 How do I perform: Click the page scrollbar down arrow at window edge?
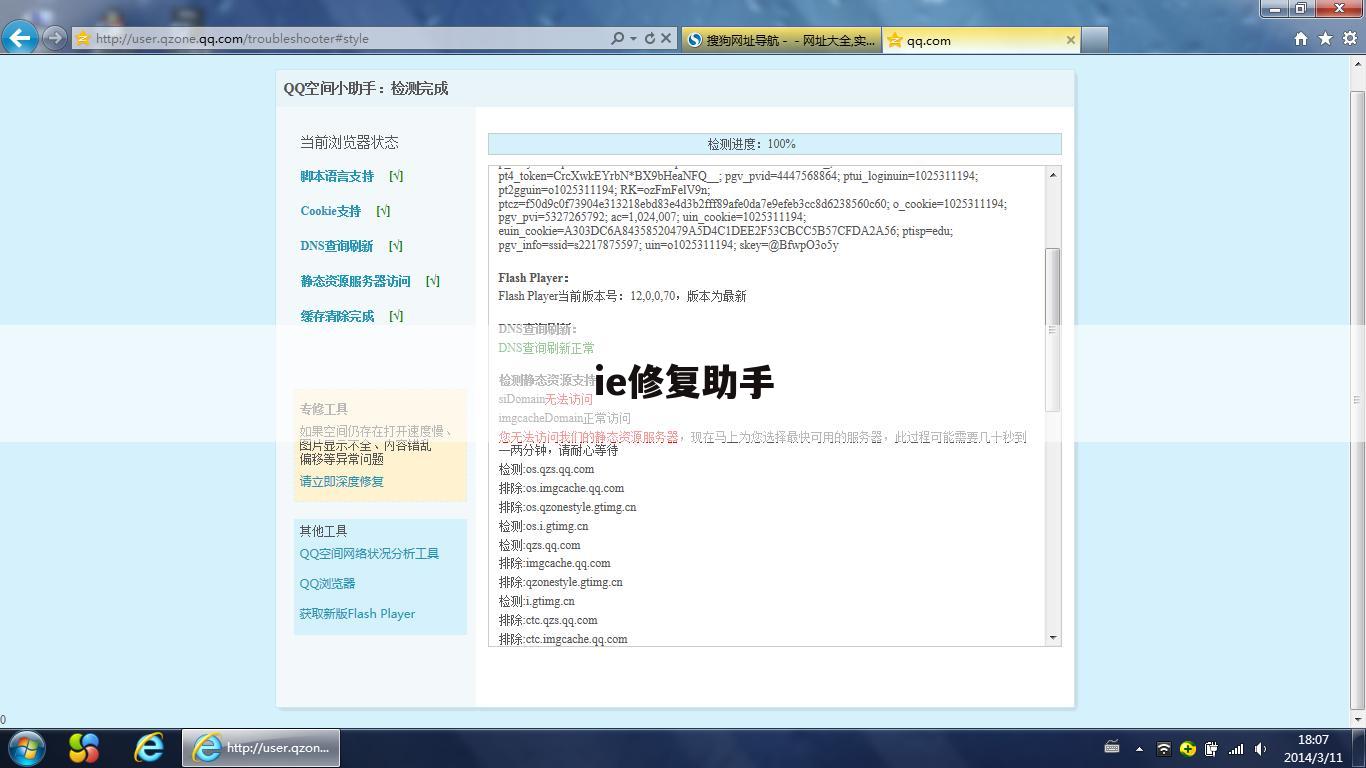pyautogui.click(x=1357, y=718)
